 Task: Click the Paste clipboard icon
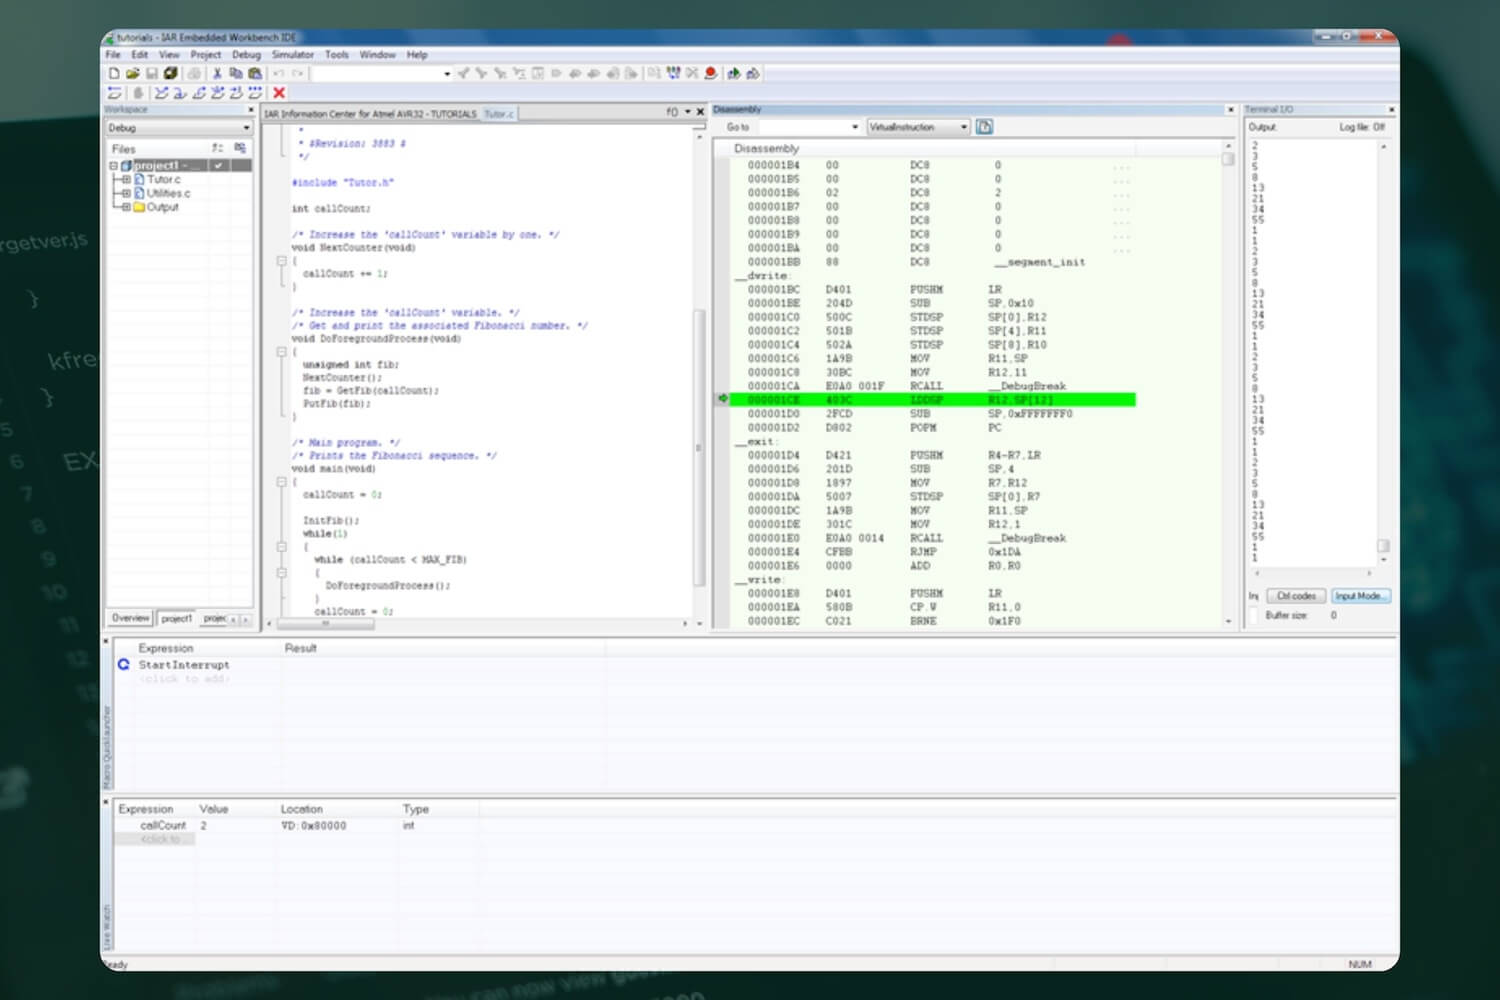click(x=255, y=73)
